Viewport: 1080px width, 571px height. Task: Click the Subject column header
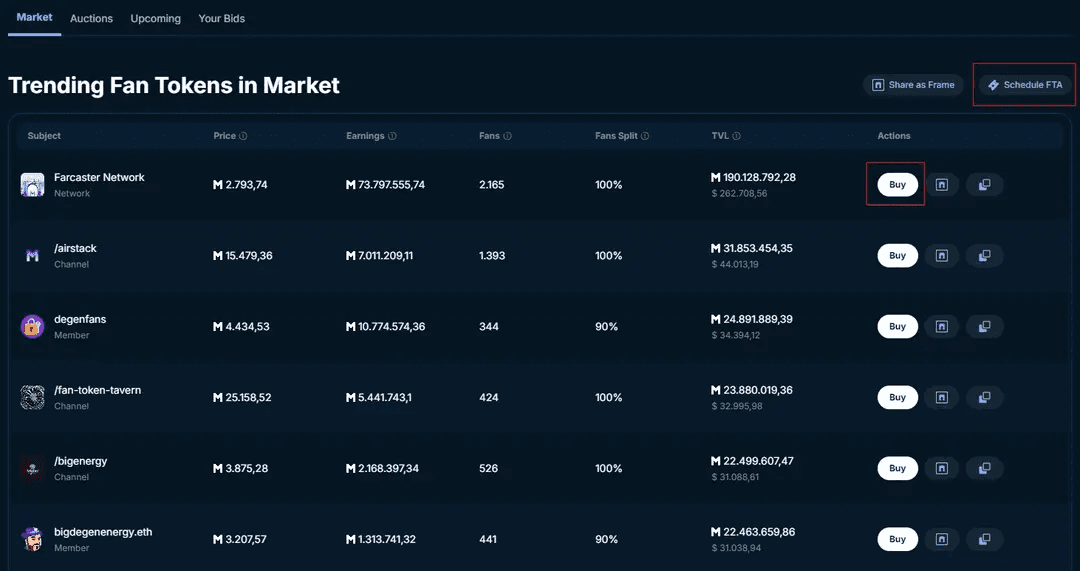click(44, 136)
